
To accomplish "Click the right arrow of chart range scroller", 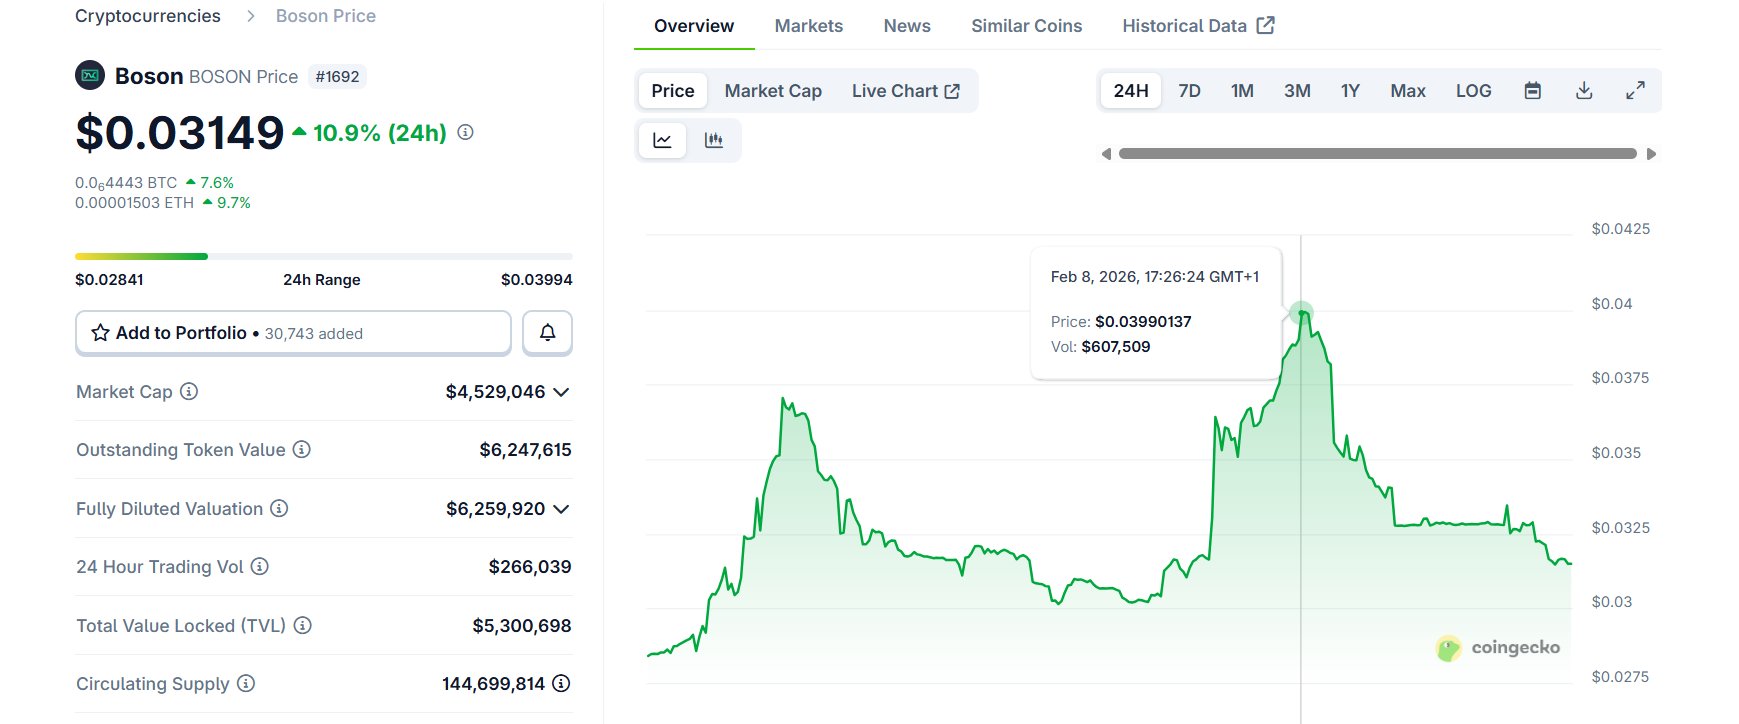I will pos(1651,154).
